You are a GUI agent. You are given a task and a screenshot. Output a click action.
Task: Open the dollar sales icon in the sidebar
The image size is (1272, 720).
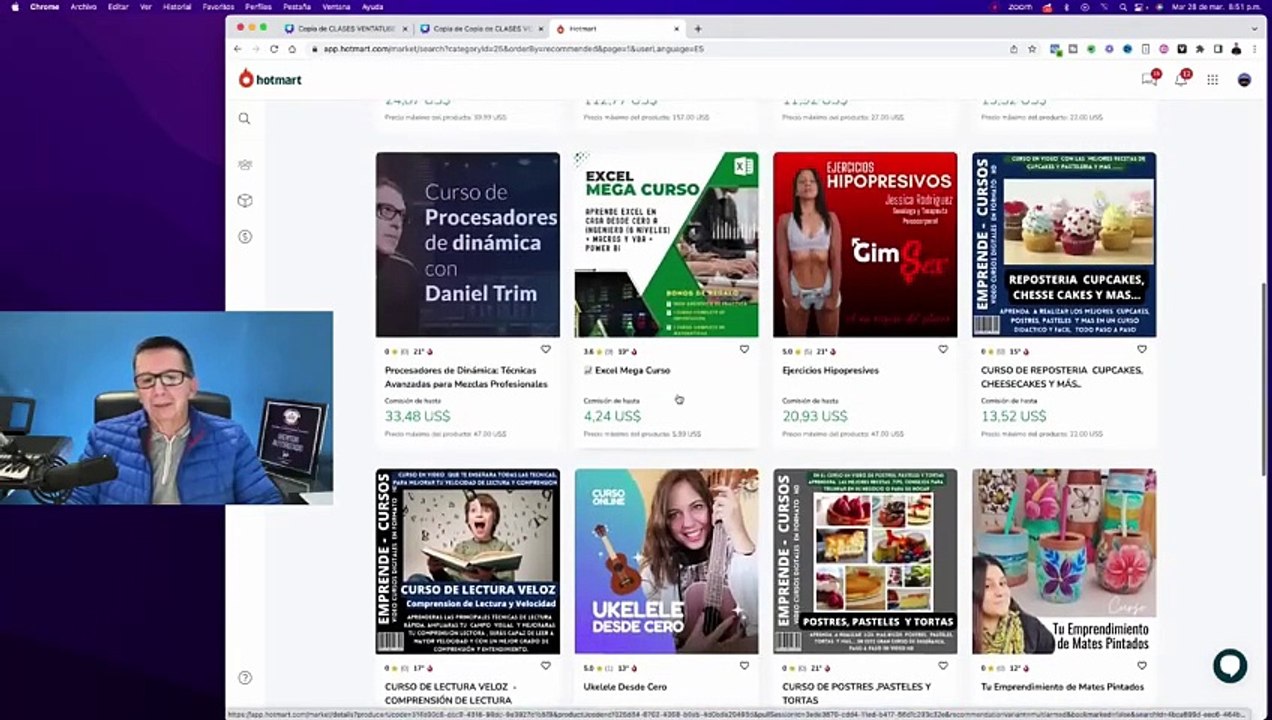[x=245, y=237]
